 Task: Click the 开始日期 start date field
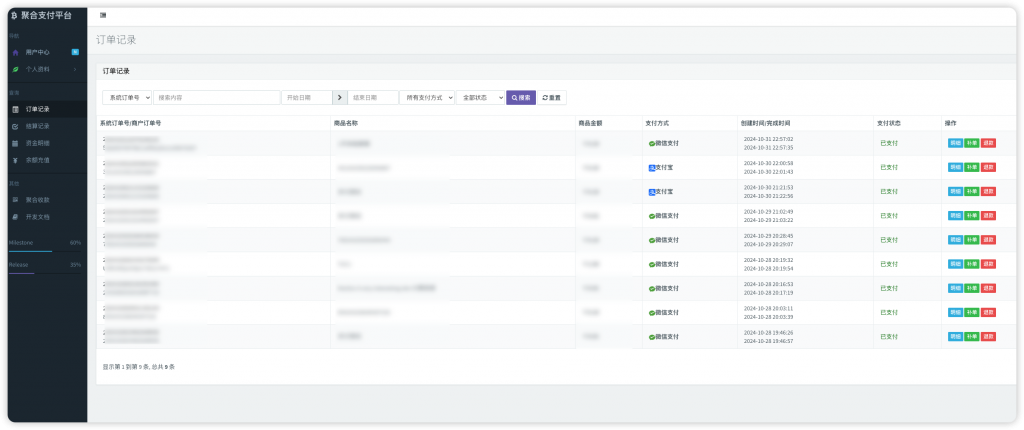click(x=307, y=97)
